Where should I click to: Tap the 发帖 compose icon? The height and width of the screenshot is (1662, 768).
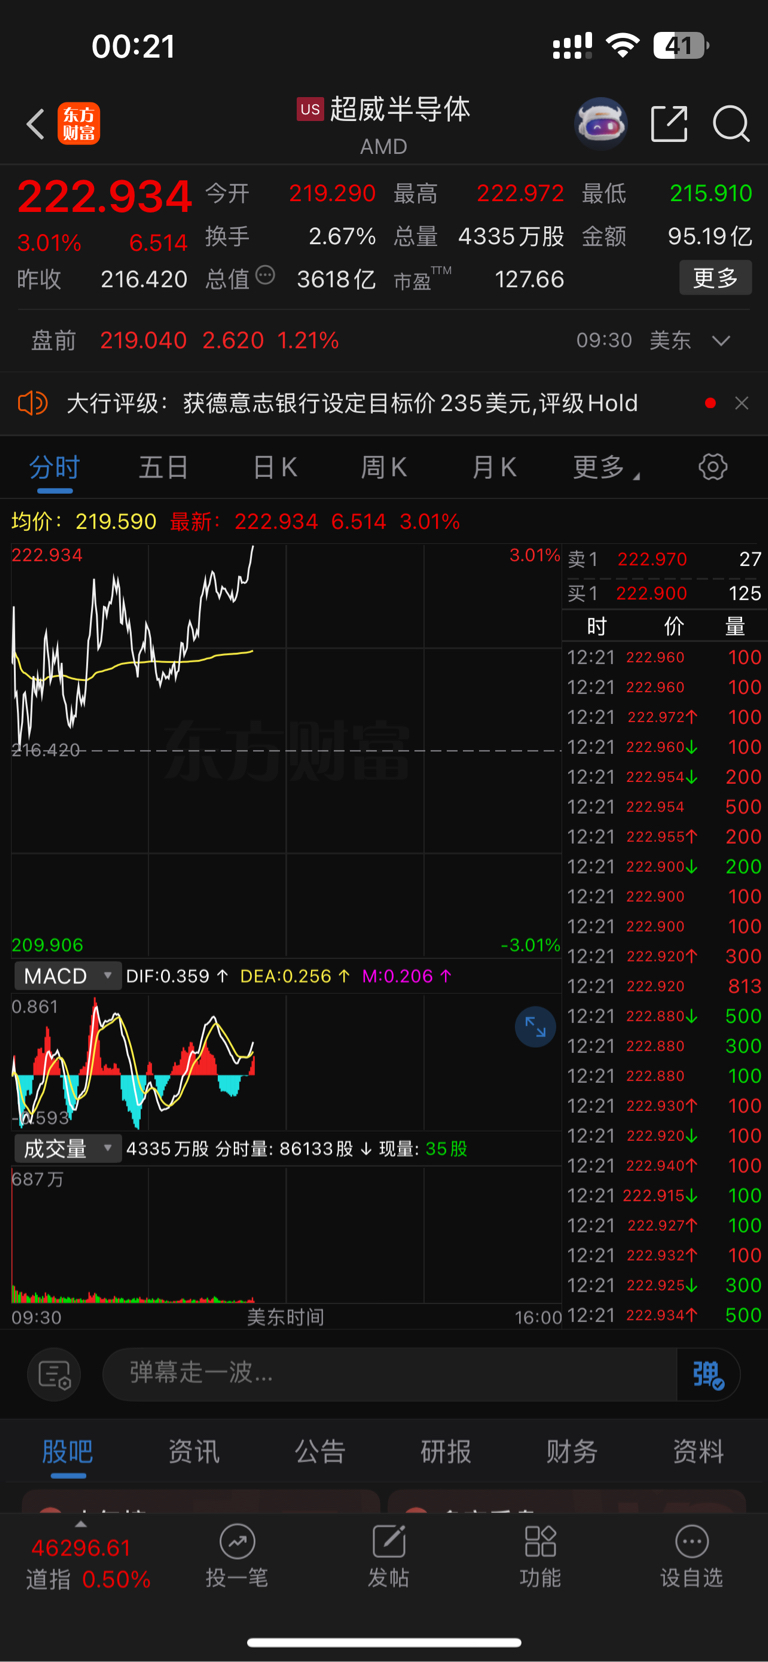[x=389, y=1542]
